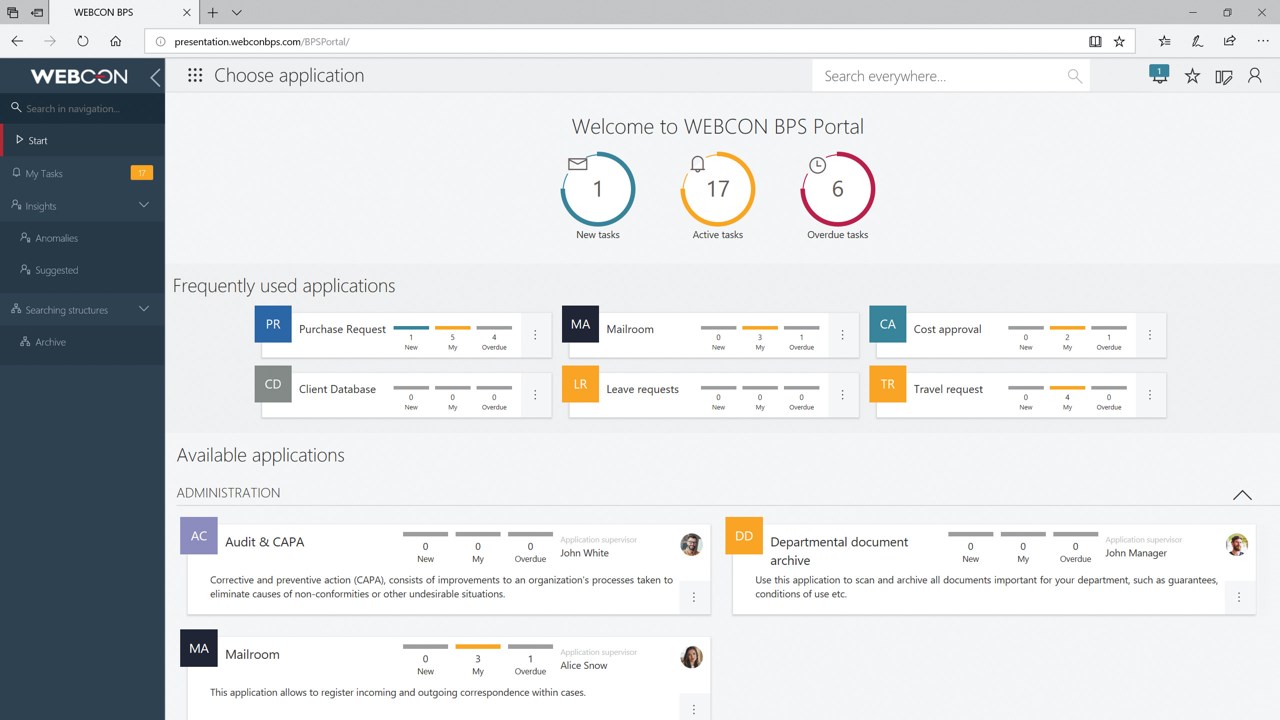Click the browser back arrow
This screenshot has width=1280, height=720.
pyautogui.click(x=17, y=41)
